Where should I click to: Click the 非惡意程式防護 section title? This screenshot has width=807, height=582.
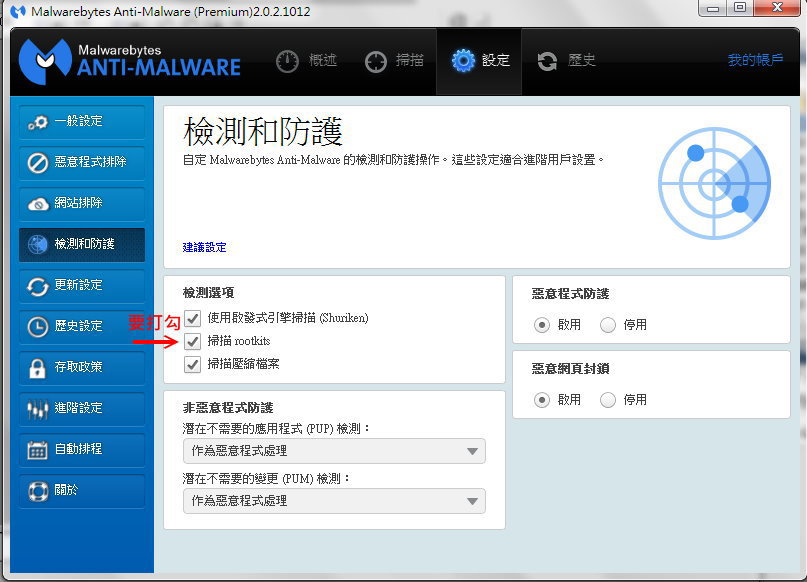click(x=228, y=408)
